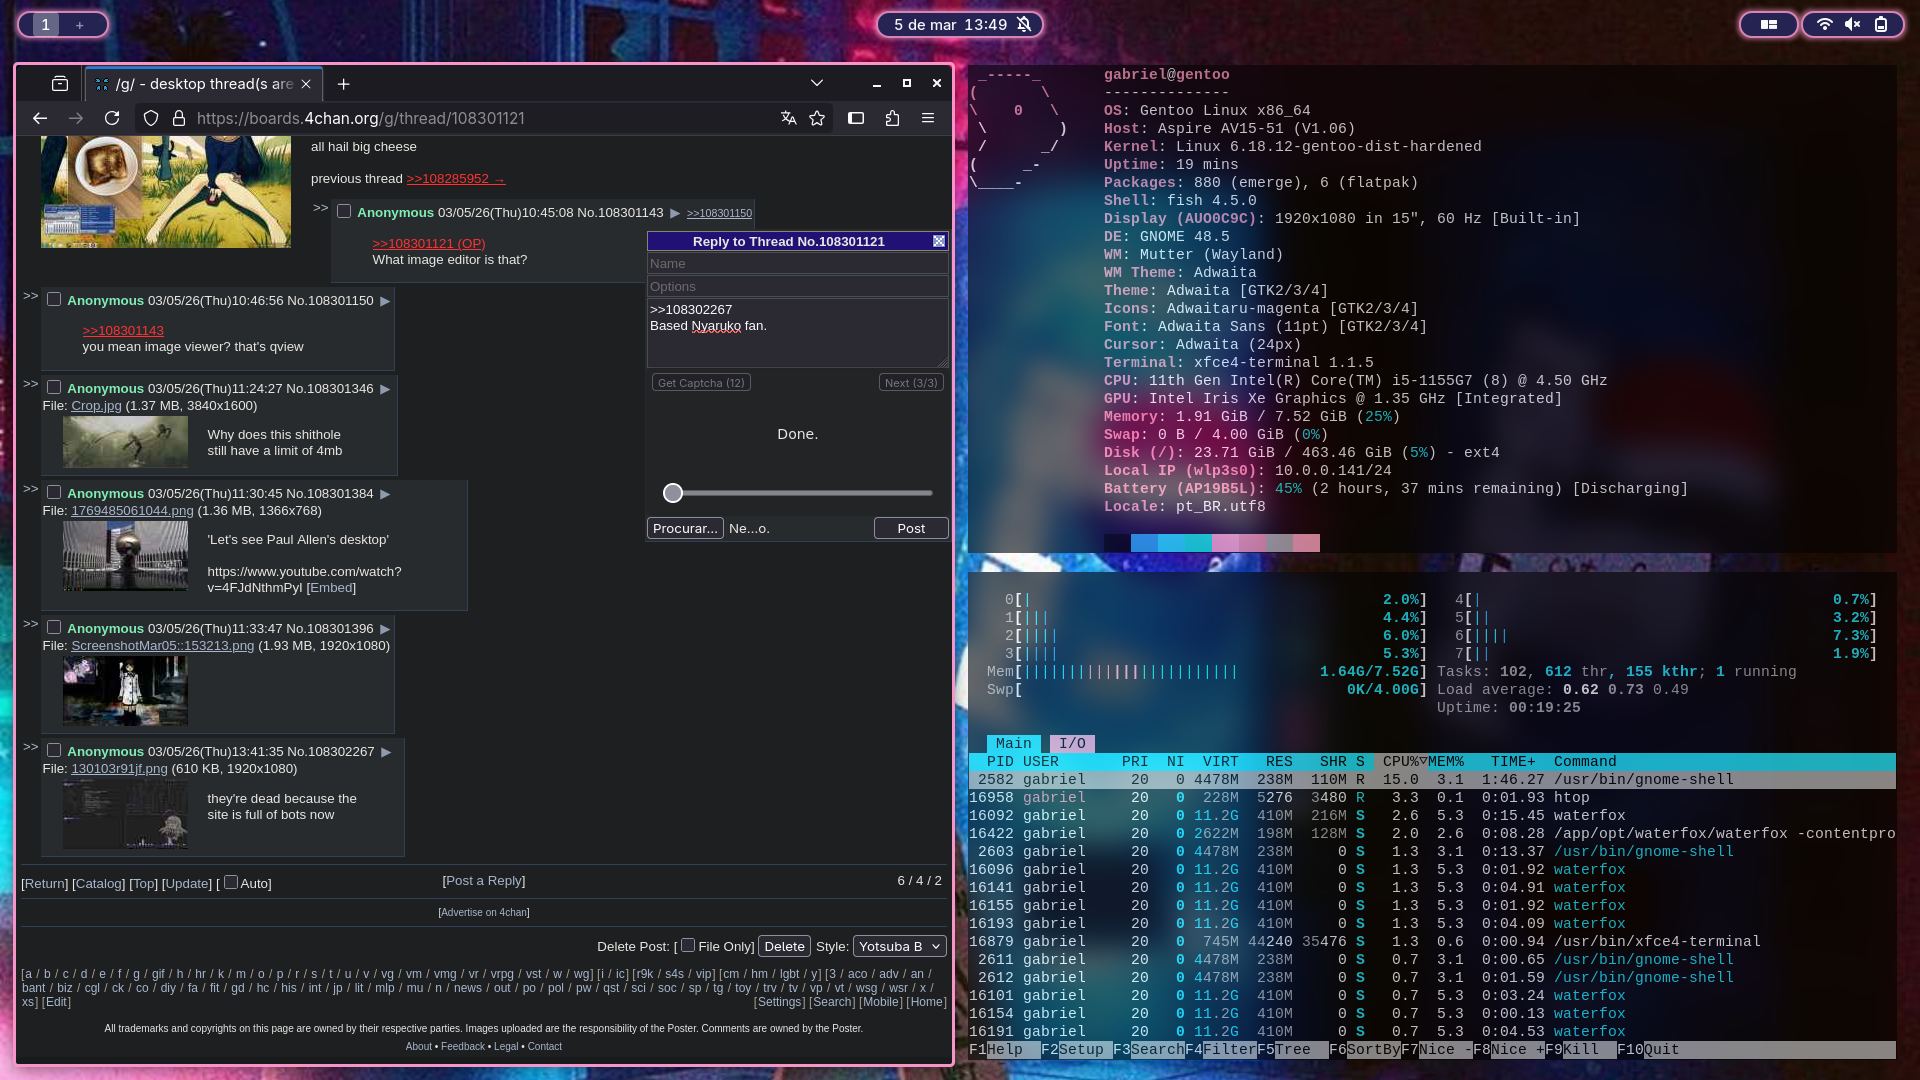
Task: Open the Yotsuba B style dropdown
Action: coord(899,946)
